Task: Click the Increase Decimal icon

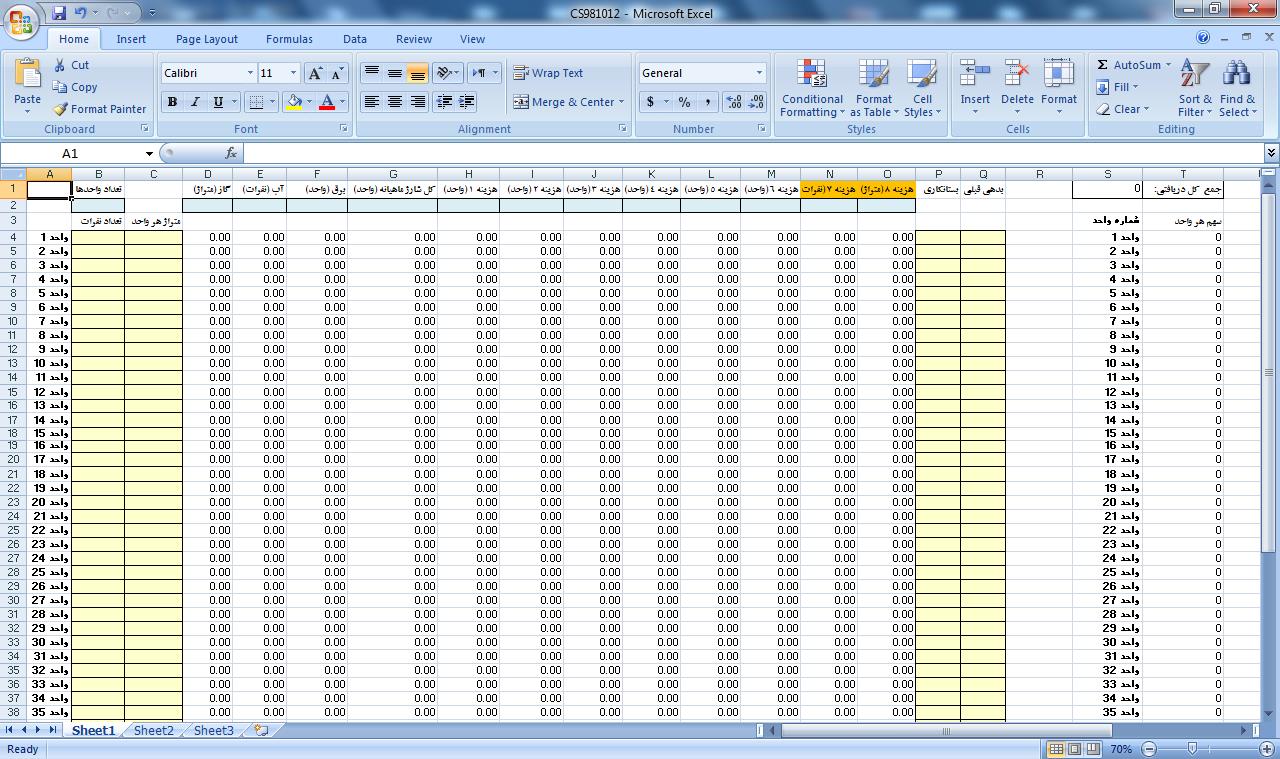Action: [x=733, y=102]
